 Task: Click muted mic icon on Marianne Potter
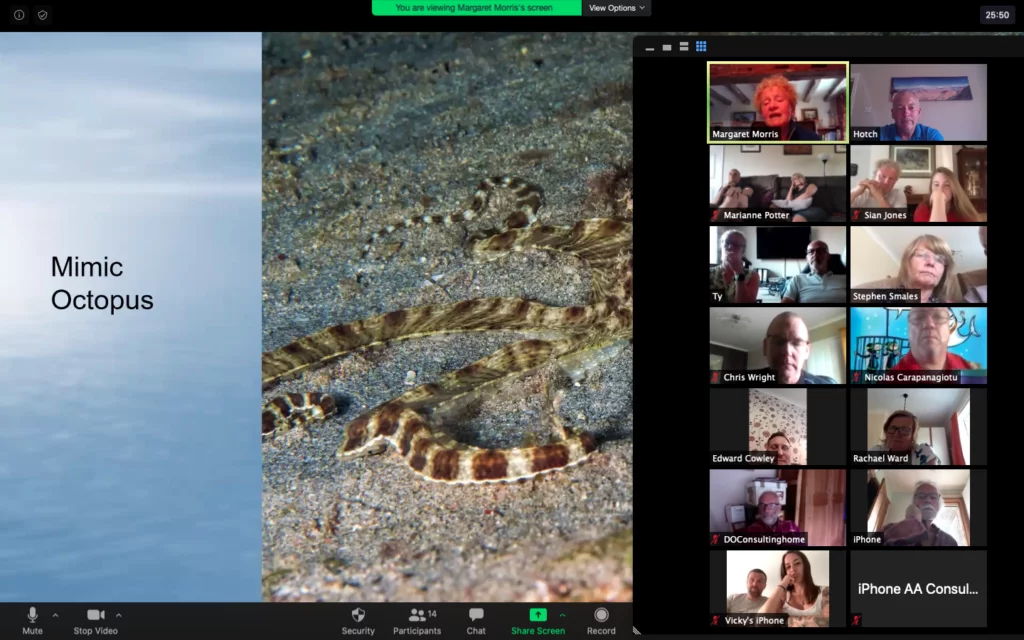(716, 215)
